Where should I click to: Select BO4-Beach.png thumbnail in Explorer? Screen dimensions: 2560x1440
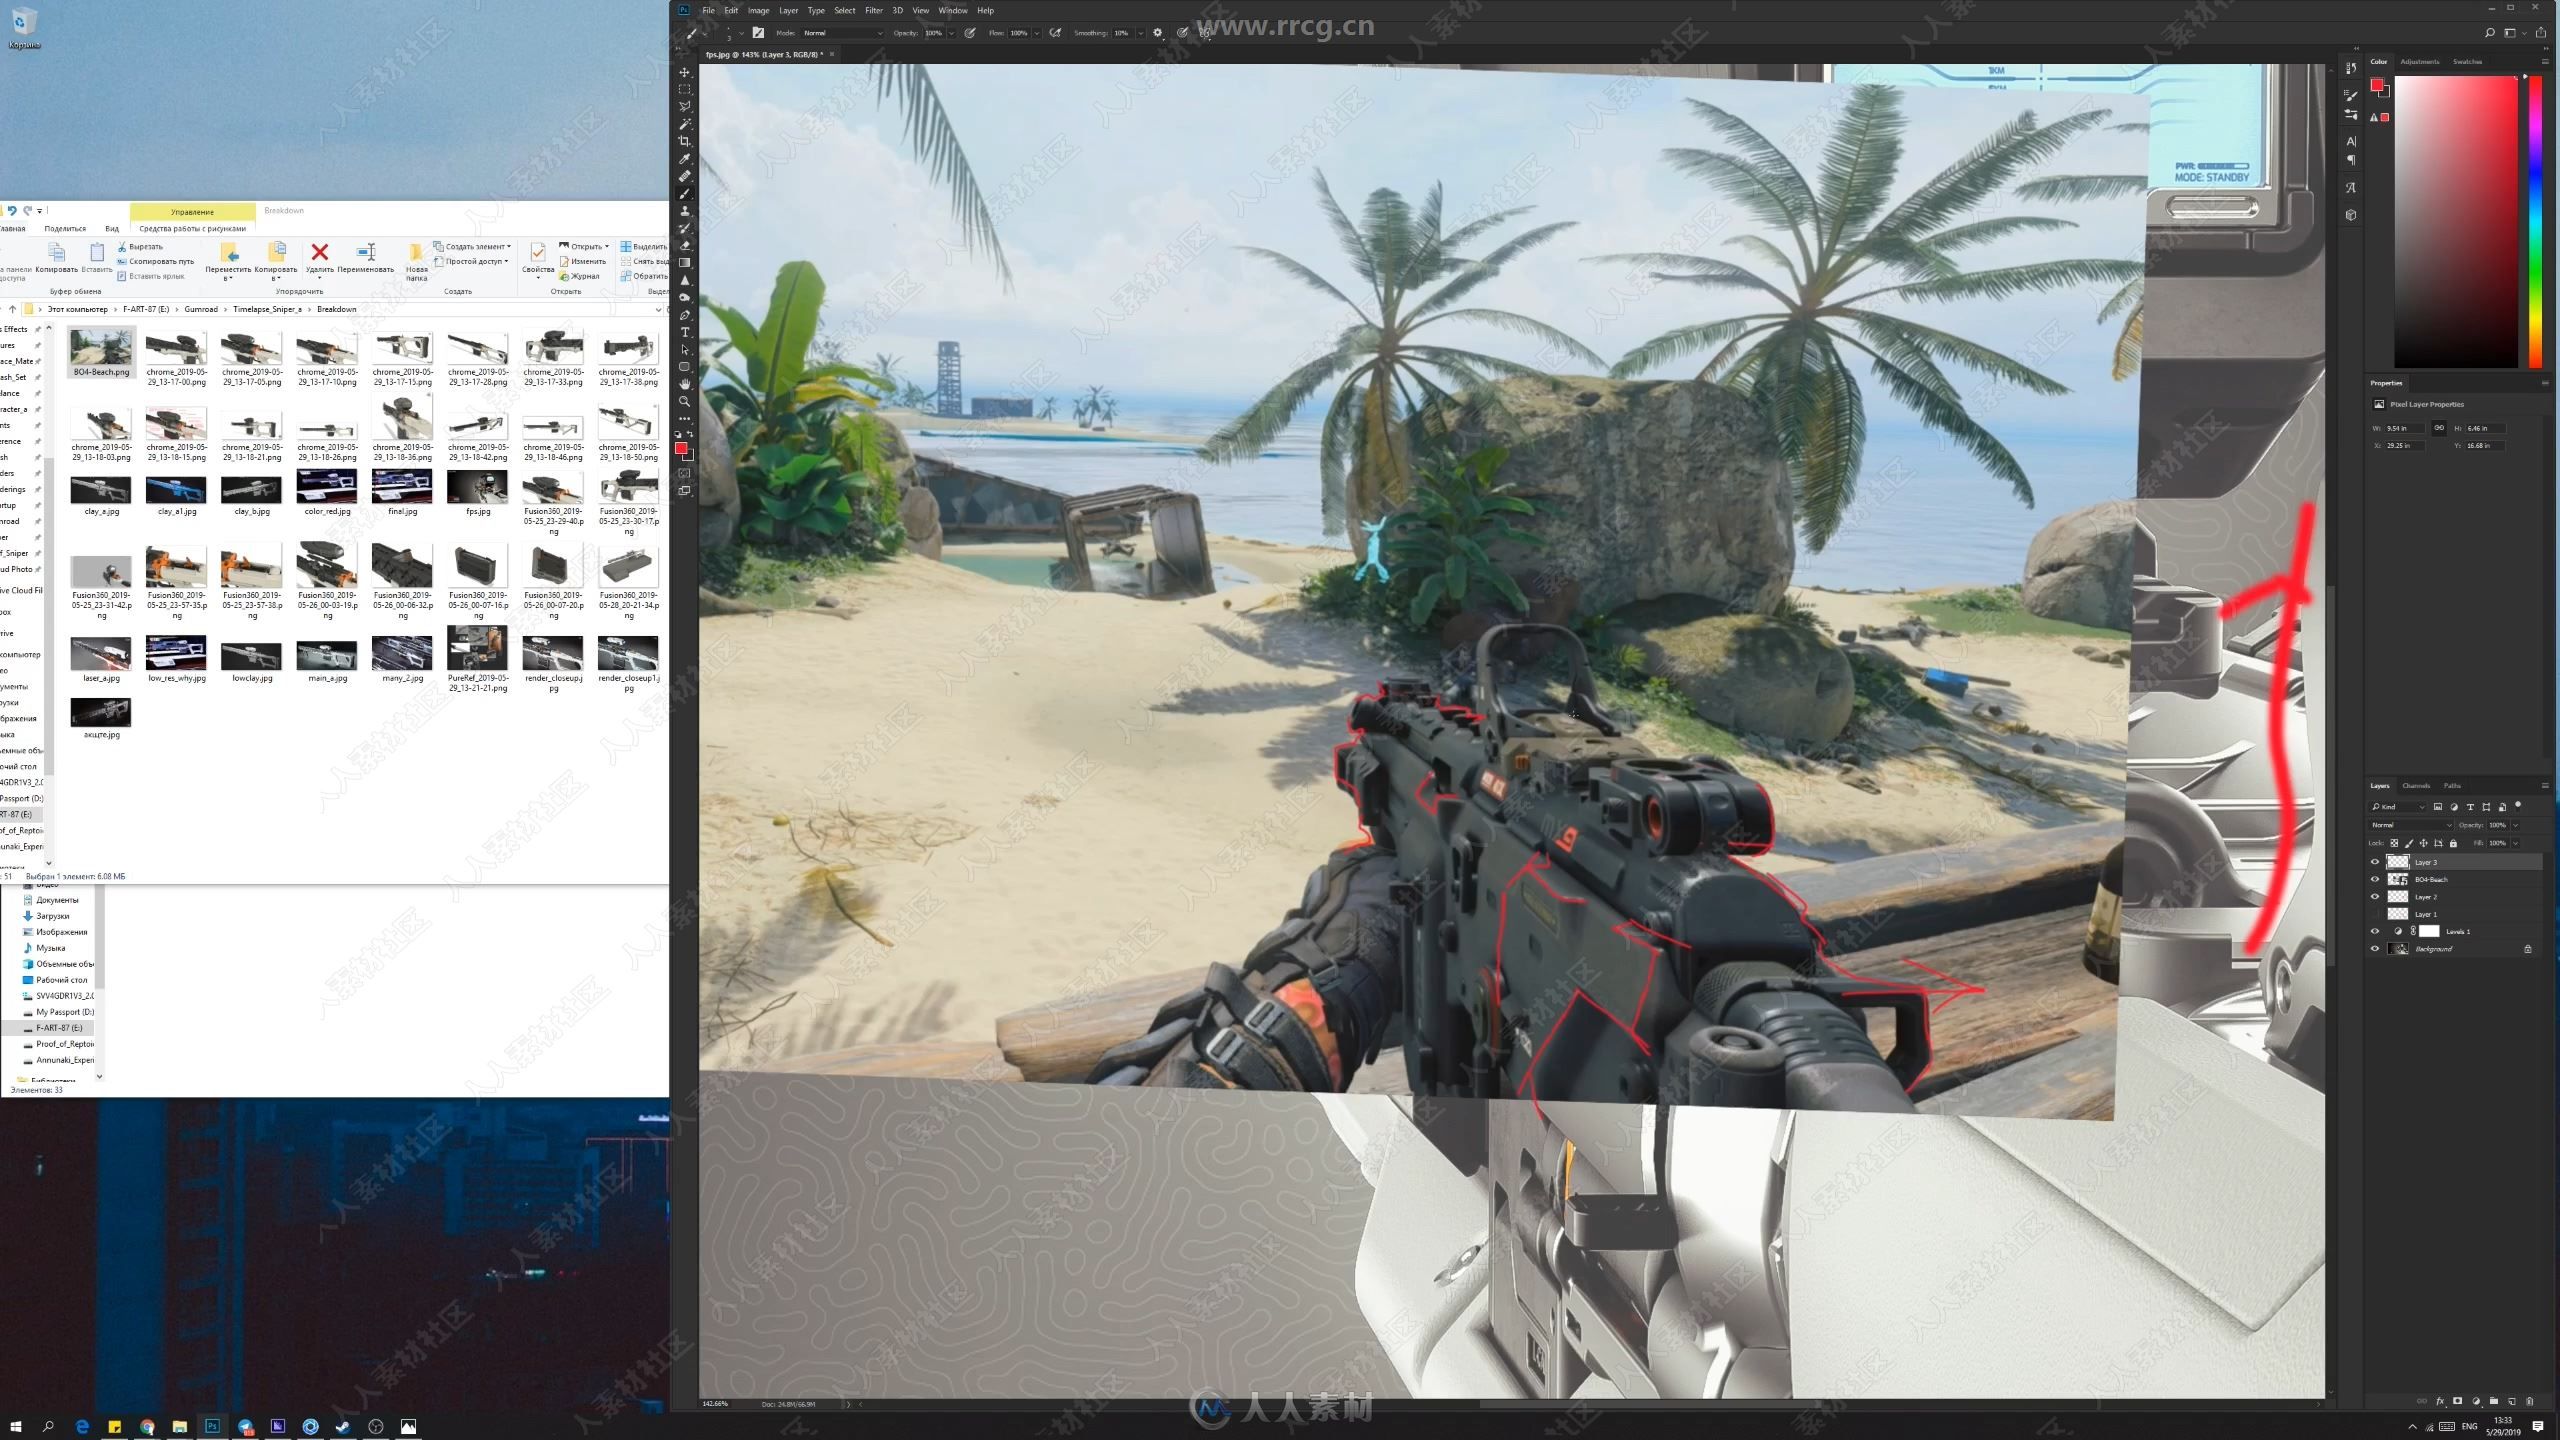click(x=101, y=352)
